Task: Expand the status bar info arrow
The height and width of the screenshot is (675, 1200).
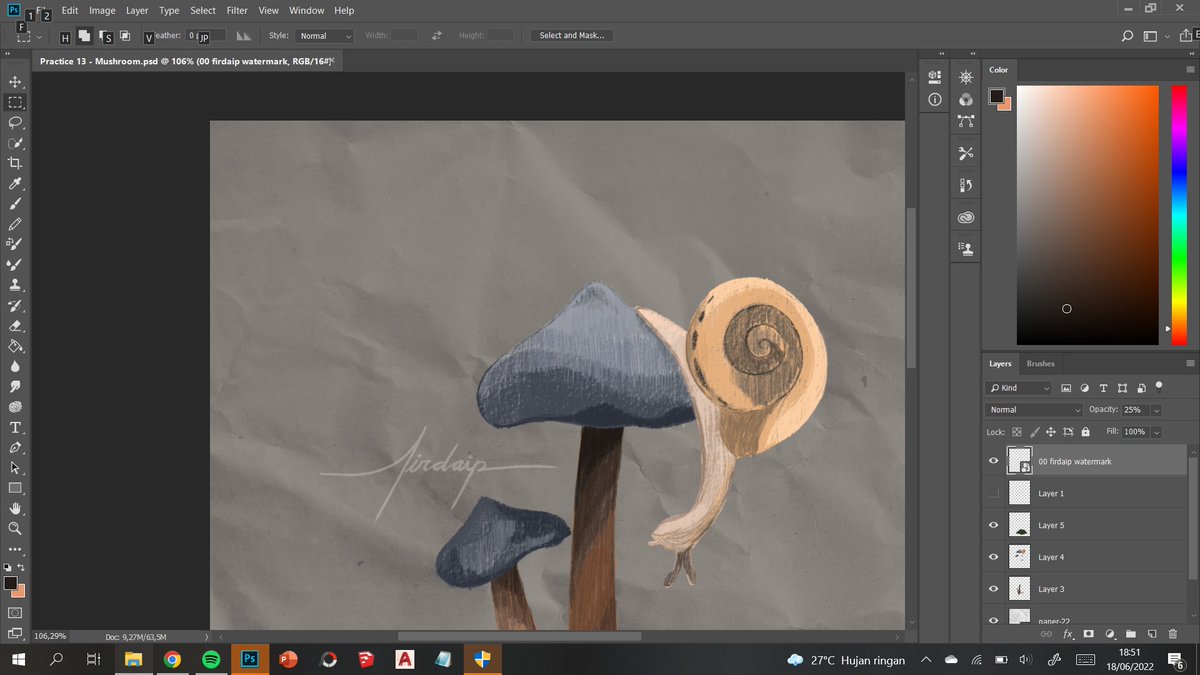Action: click(207, 636)
